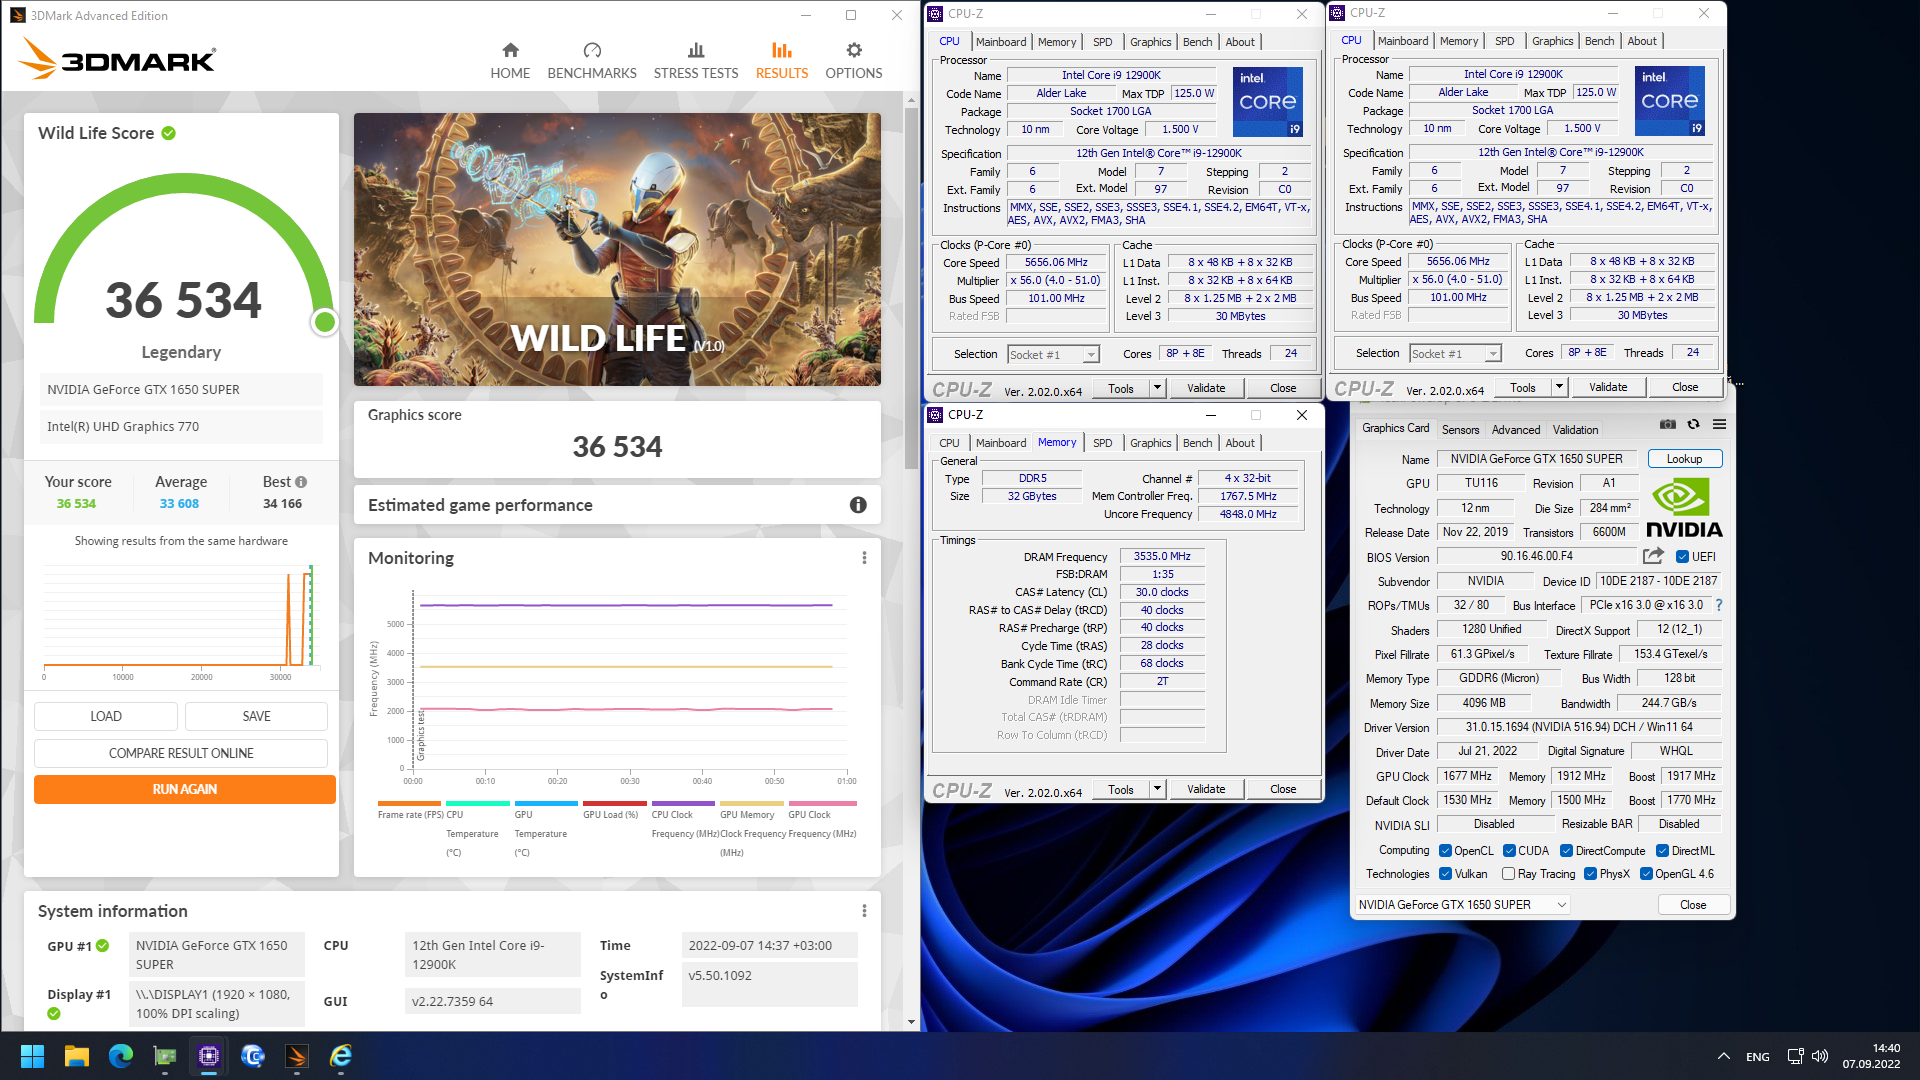Open Internet Explorer from taskbar
The width and height of the screenshot is (1920, 1080).
tap(341, 1056)
